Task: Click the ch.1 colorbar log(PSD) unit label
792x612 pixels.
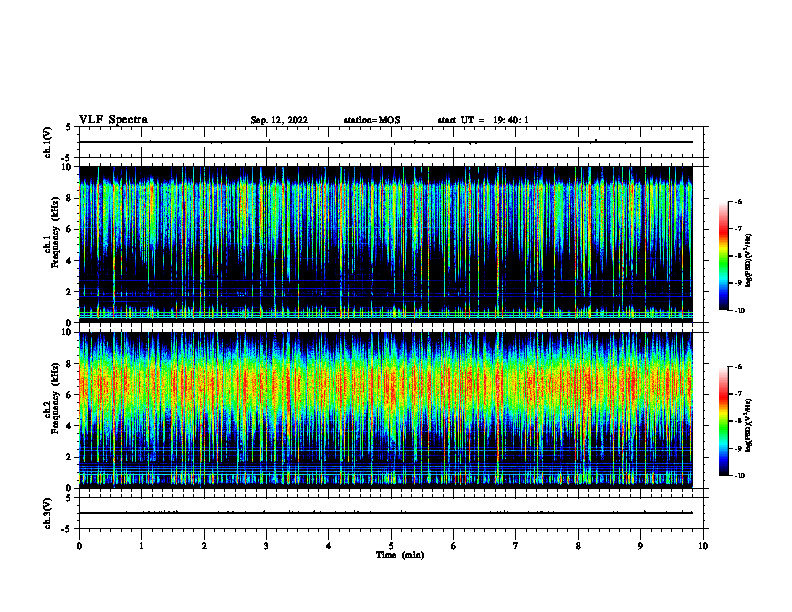Action: (x=749, y=261)
